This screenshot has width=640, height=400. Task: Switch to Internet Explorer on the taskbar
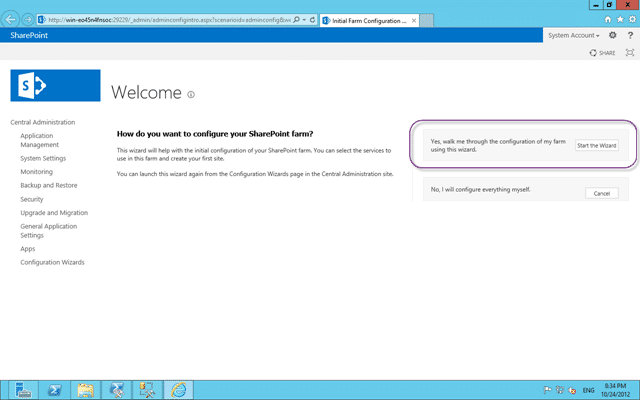tap(178, 390)
